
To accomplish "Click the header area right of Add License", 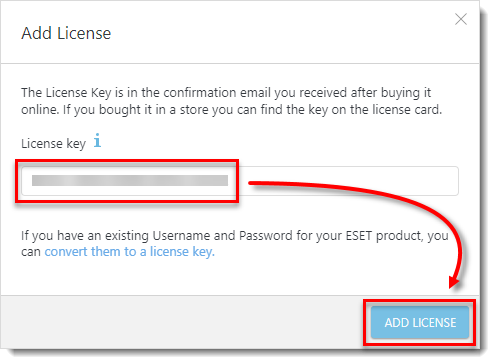I will coord(280,33).
